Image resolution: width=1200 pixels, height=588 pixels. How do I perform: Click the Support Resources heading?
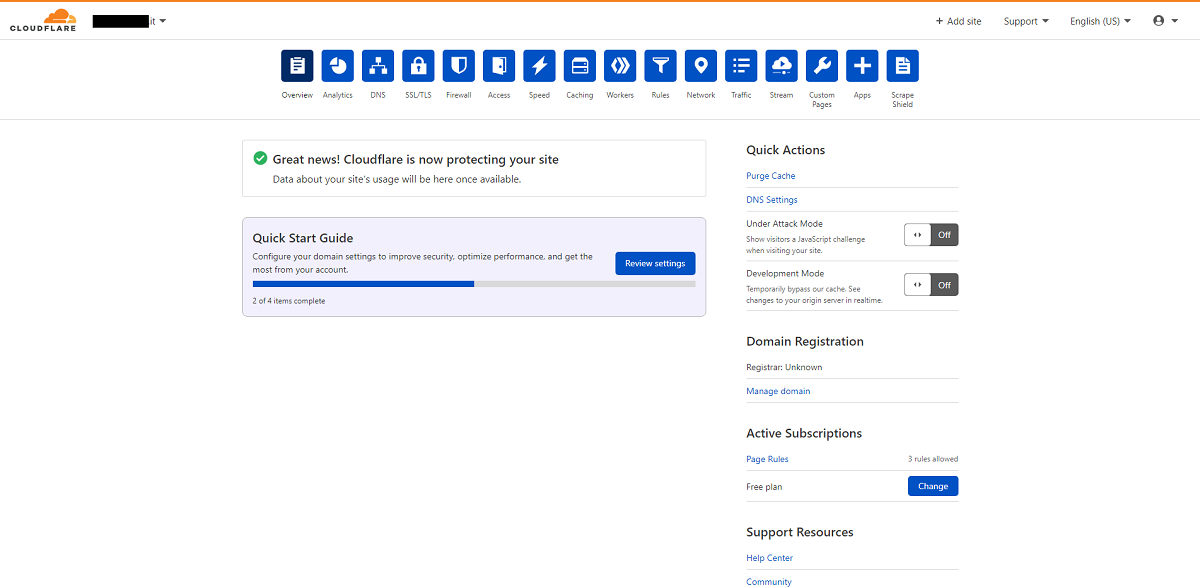point(800,532)
